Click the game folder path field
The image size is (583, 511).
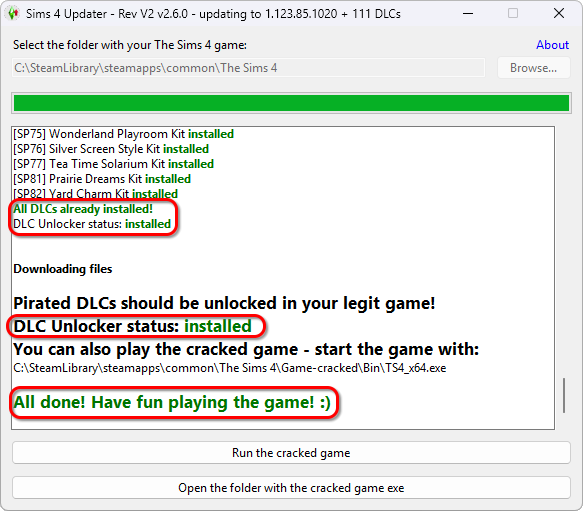(x=248, y=68)
